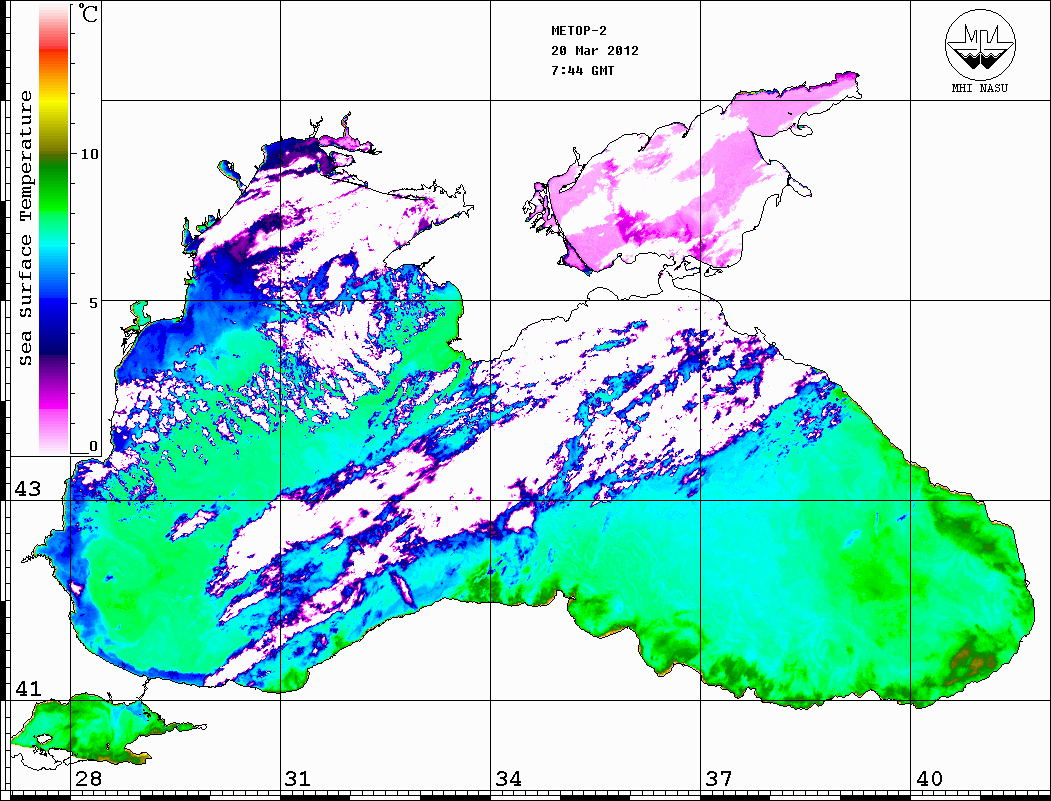Click the temperature color scale bar
This screenshot has width=1051, height=801.
tap(54, 229)
